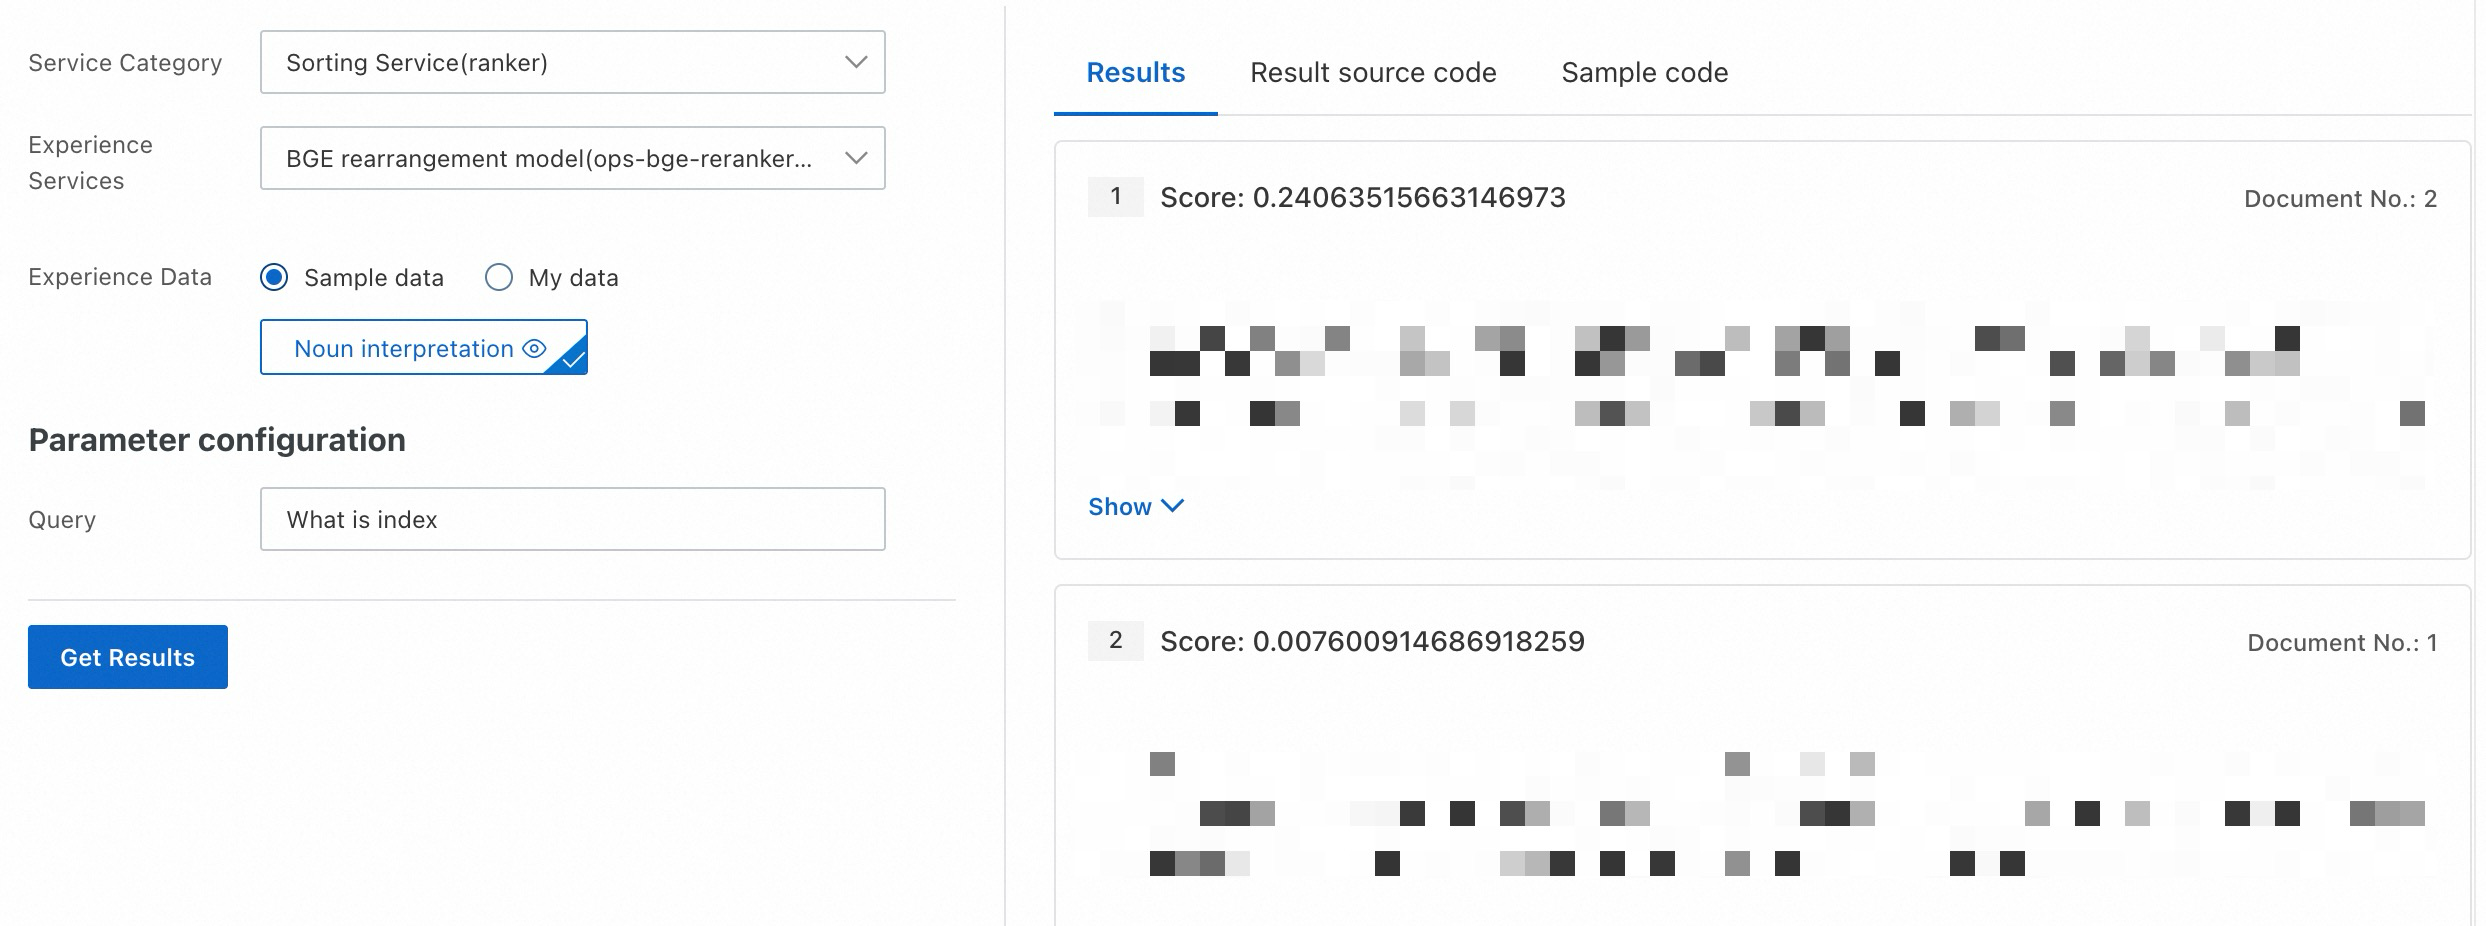
Task: Switch to the Result source code tab
Action: point(1373,73)
